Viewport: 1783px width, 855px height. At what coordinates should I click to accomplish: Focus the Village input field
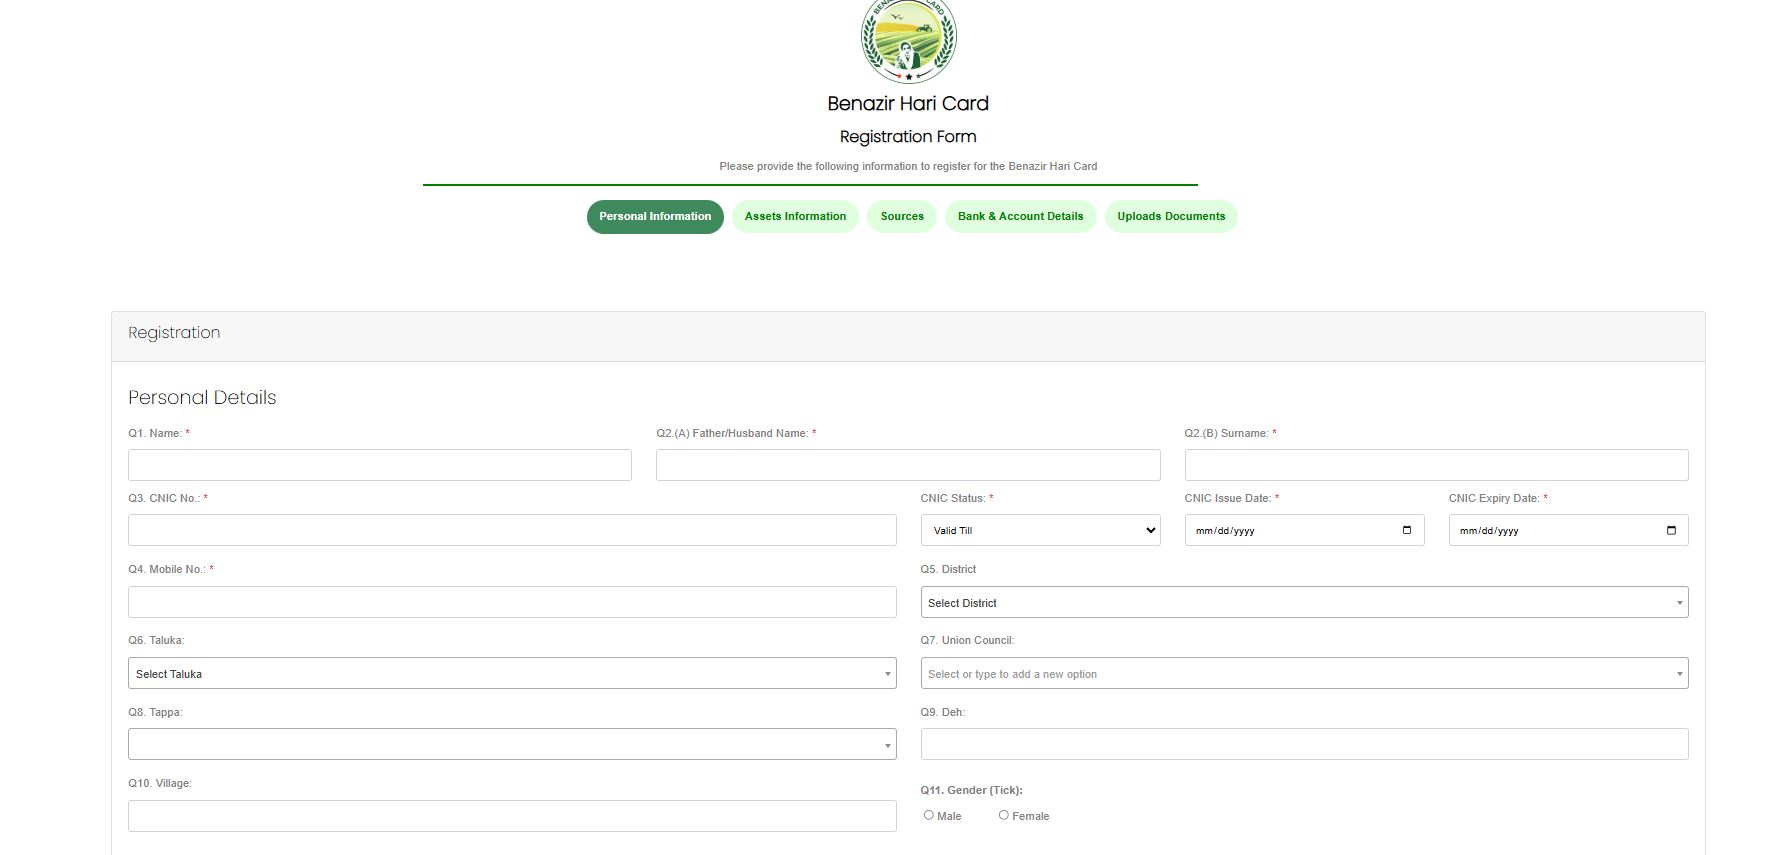point(511,816)
